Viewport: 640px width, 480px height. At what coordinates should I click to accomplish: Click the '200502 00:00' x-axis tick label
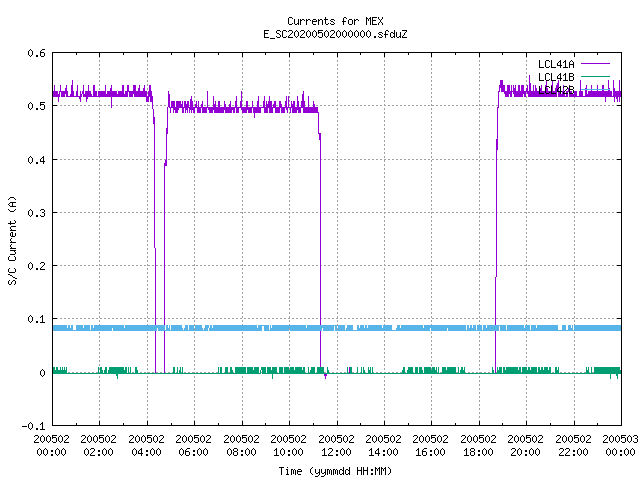(51, 445)
